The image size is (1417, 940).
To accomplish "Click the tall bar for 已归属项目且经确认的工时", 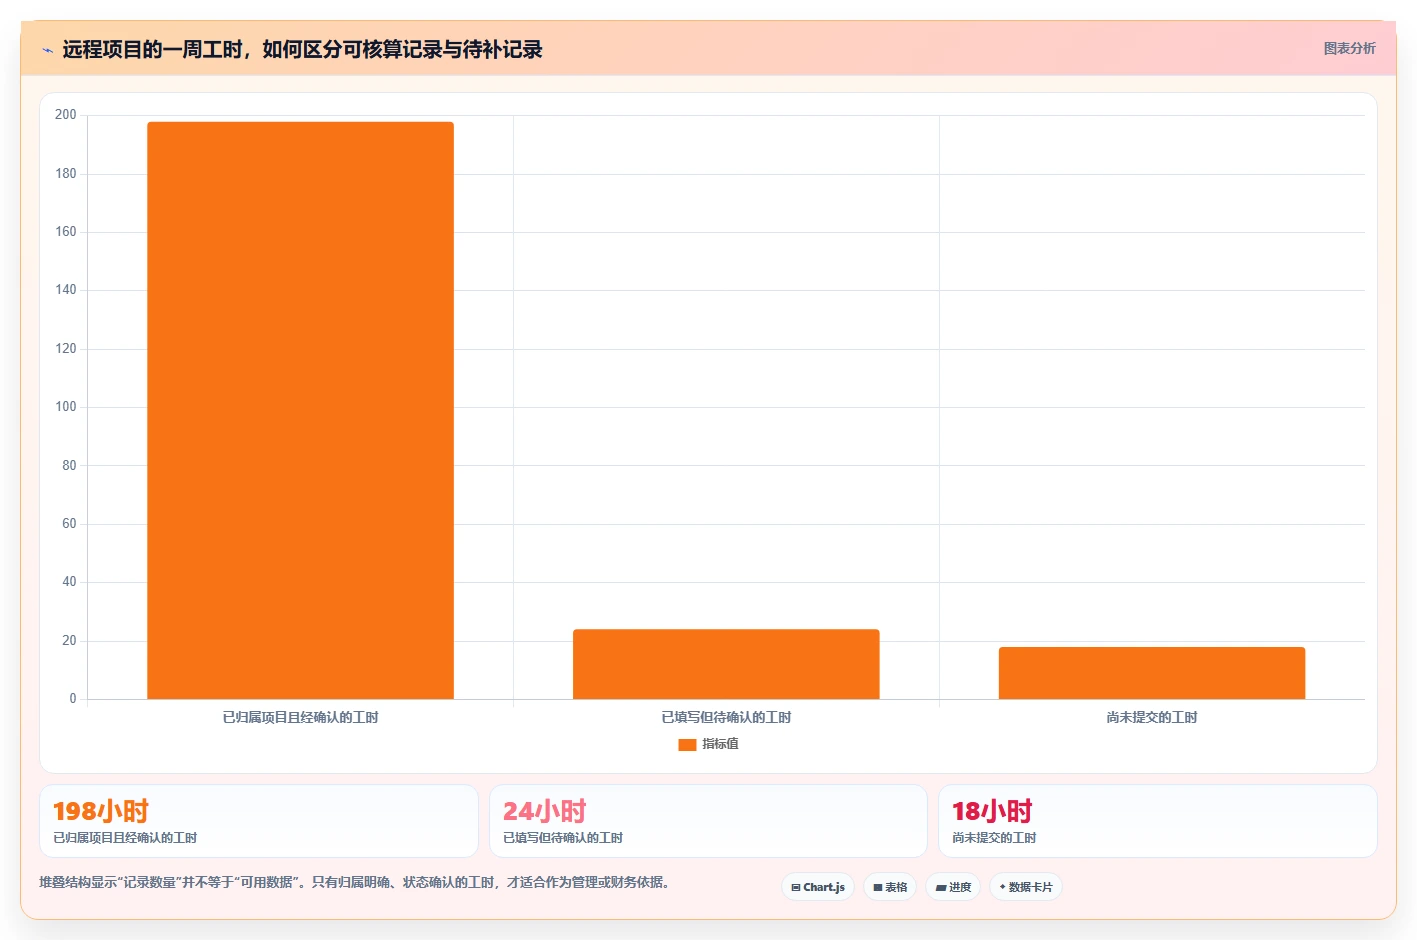I will point(300,410).
